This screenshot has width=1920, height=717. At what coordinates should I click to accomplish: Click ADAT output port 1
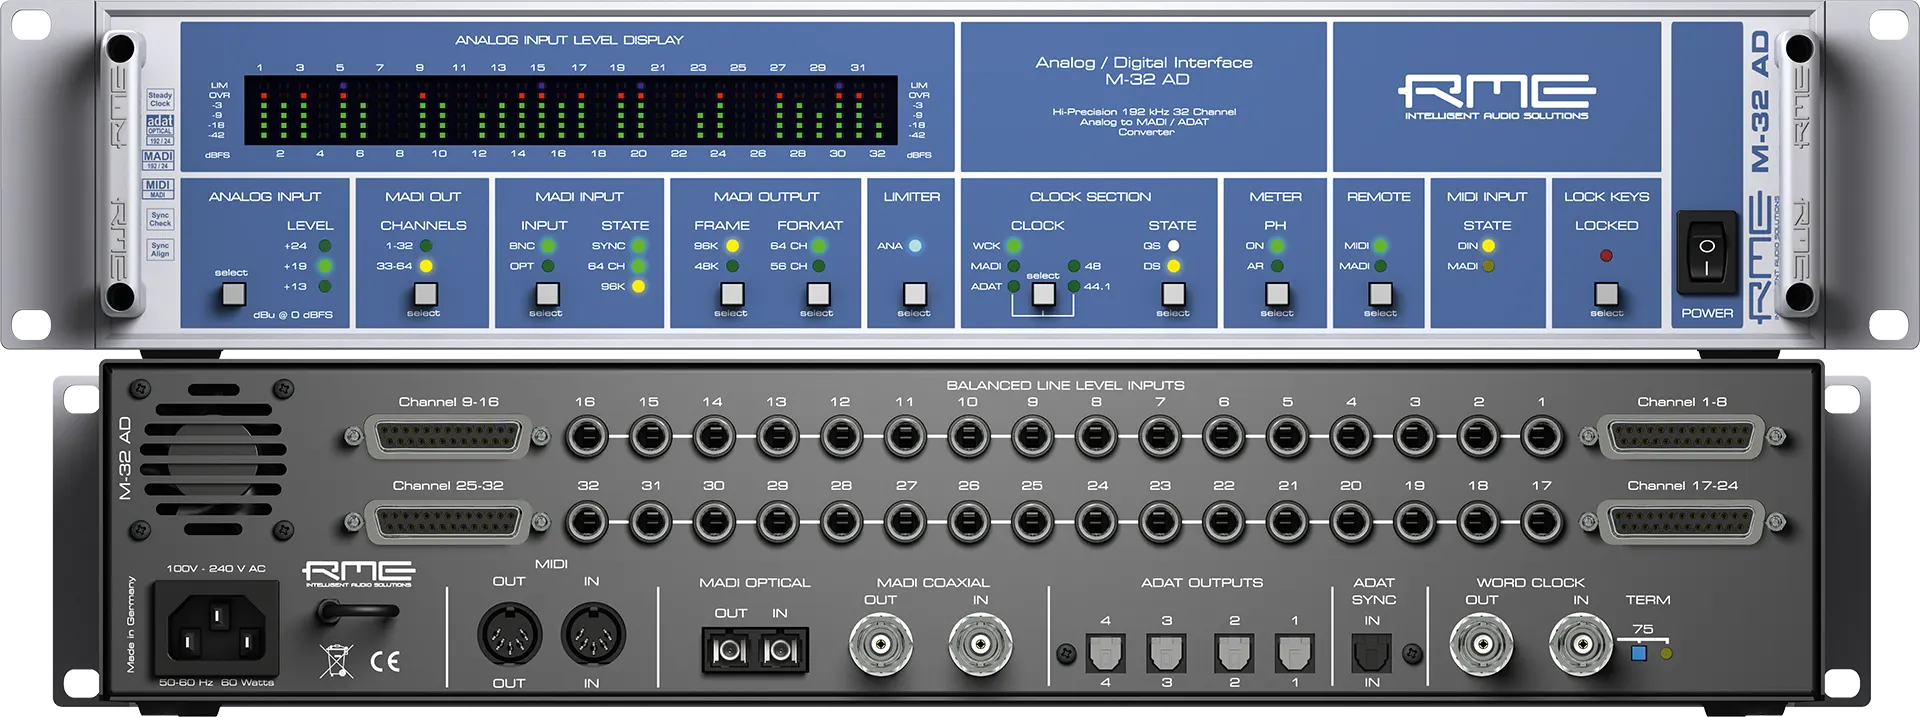pyautogui.click(x=1295, y=653)
